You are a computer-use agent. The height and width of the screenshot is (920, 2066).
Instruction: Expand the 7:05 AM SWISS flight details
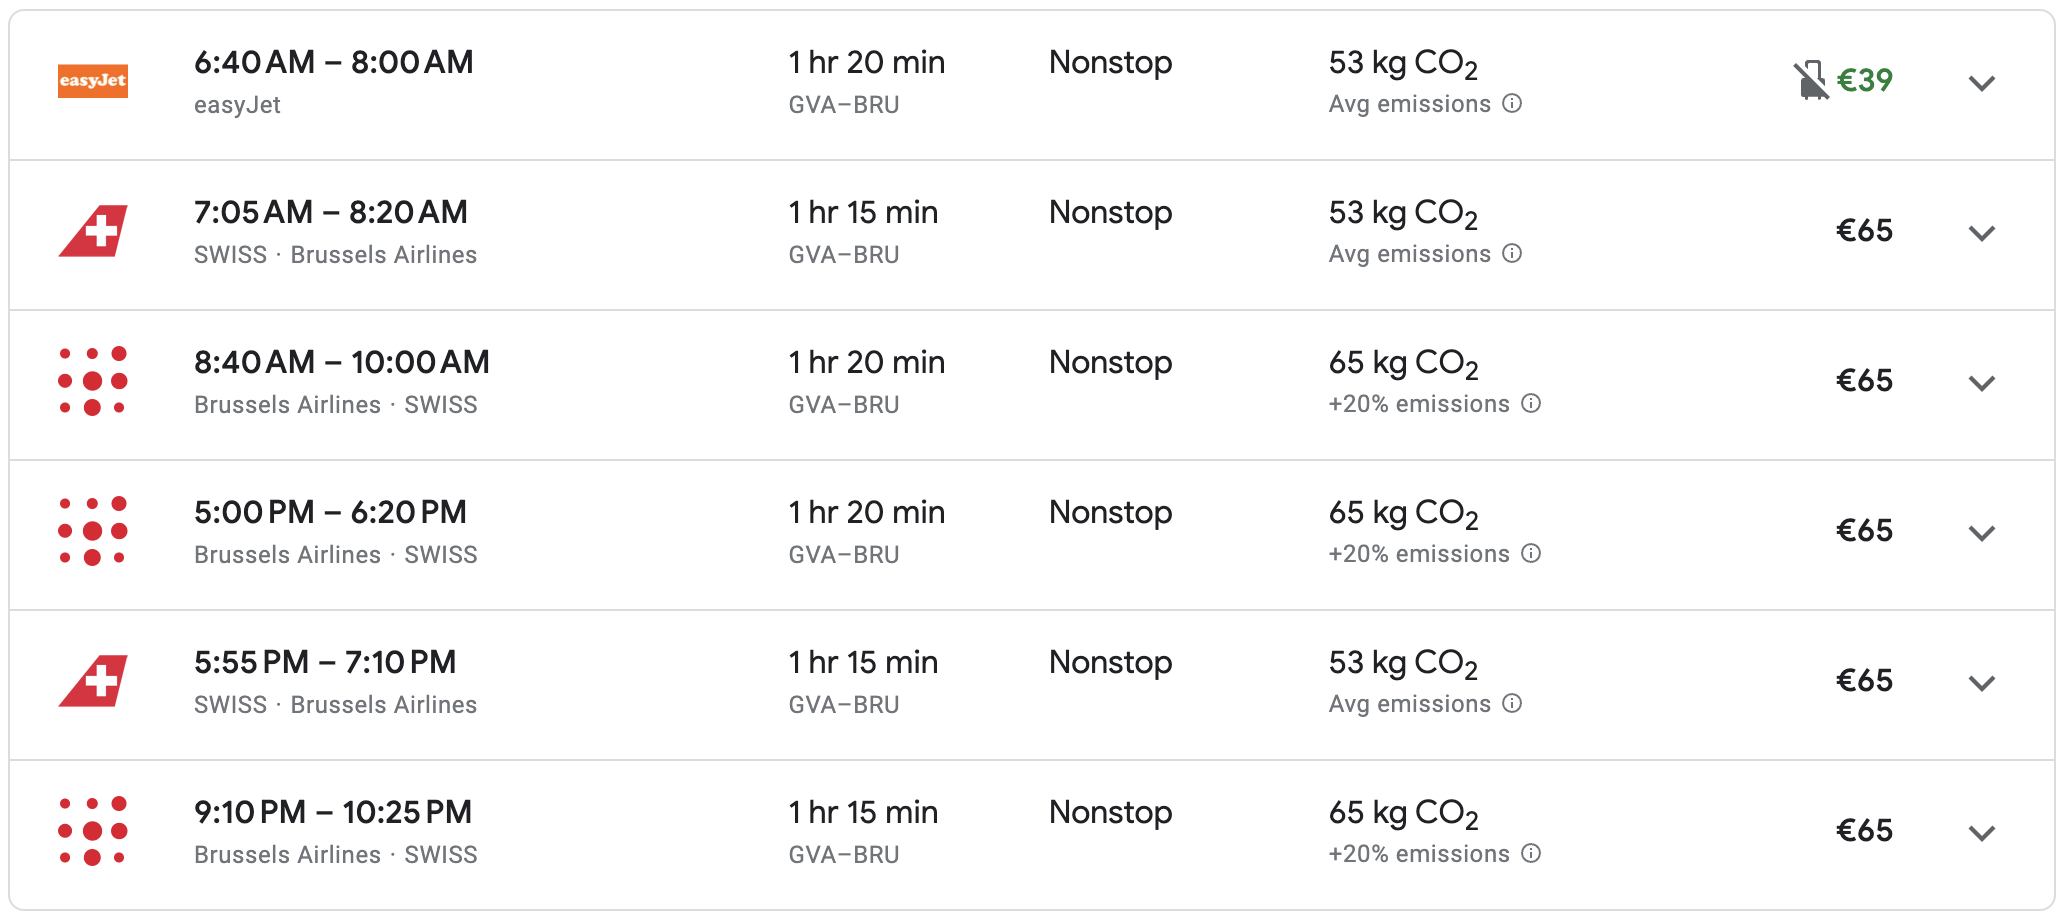1981,233
